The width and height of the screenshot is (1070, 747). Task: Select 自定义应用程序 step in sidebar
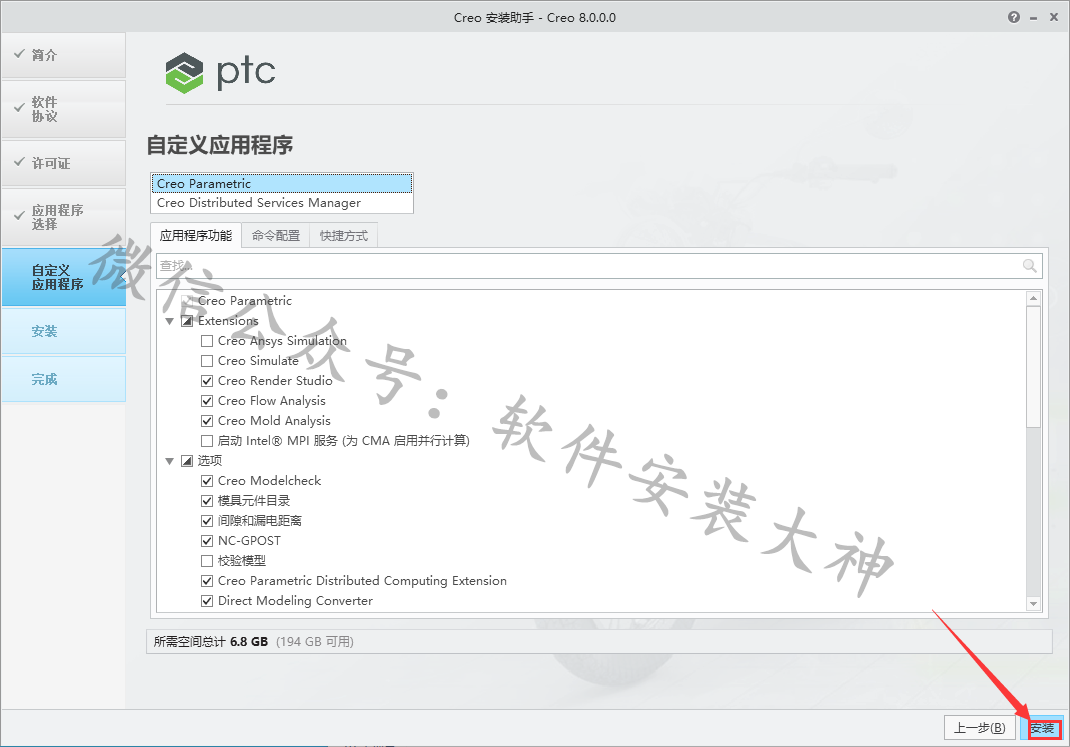(x=63, y=277)
